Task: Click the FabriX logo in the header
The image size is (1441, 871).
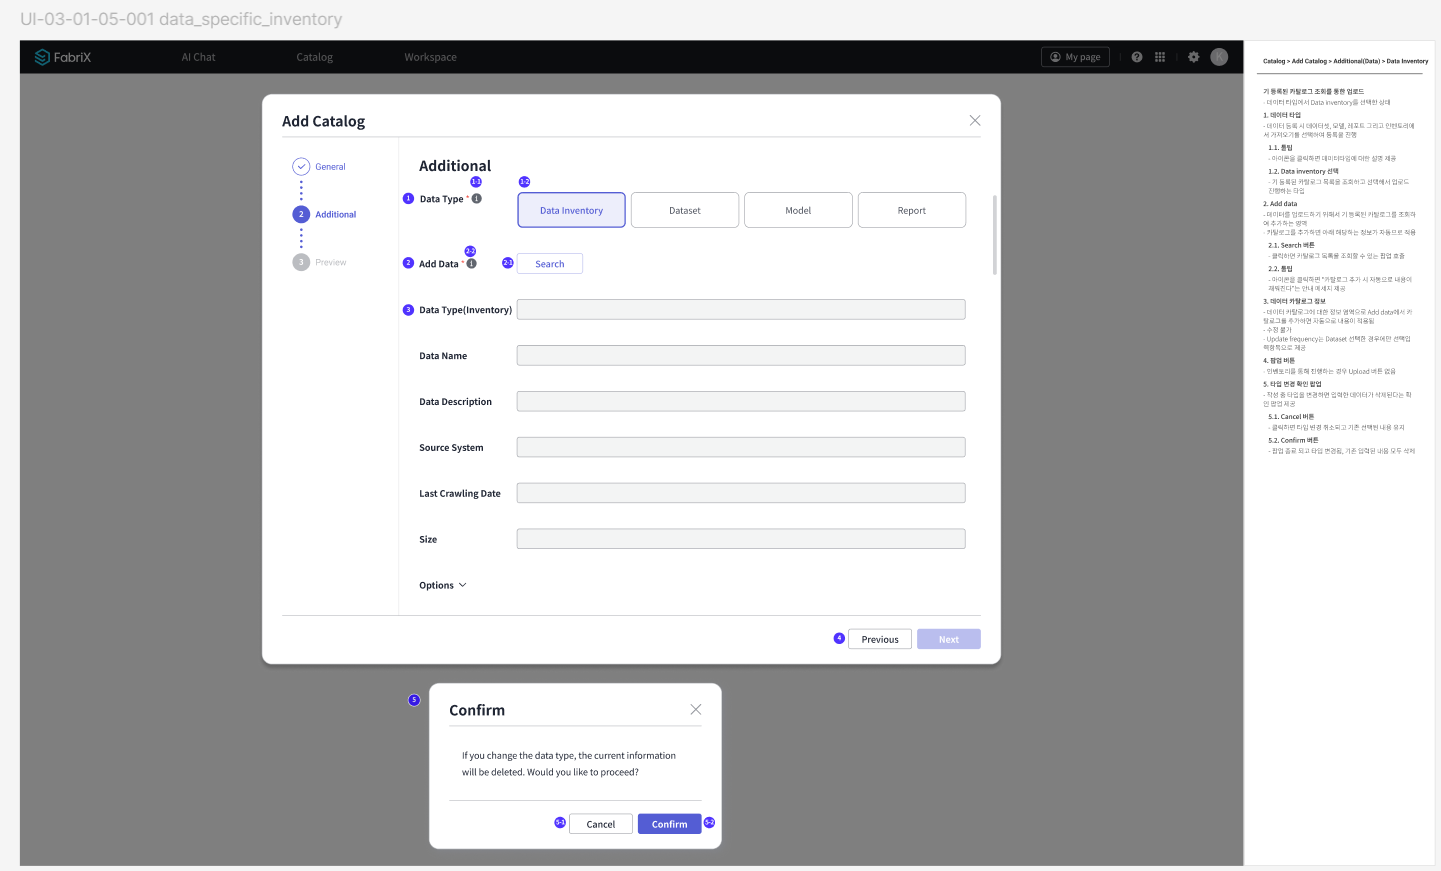Action: (63, 57)
